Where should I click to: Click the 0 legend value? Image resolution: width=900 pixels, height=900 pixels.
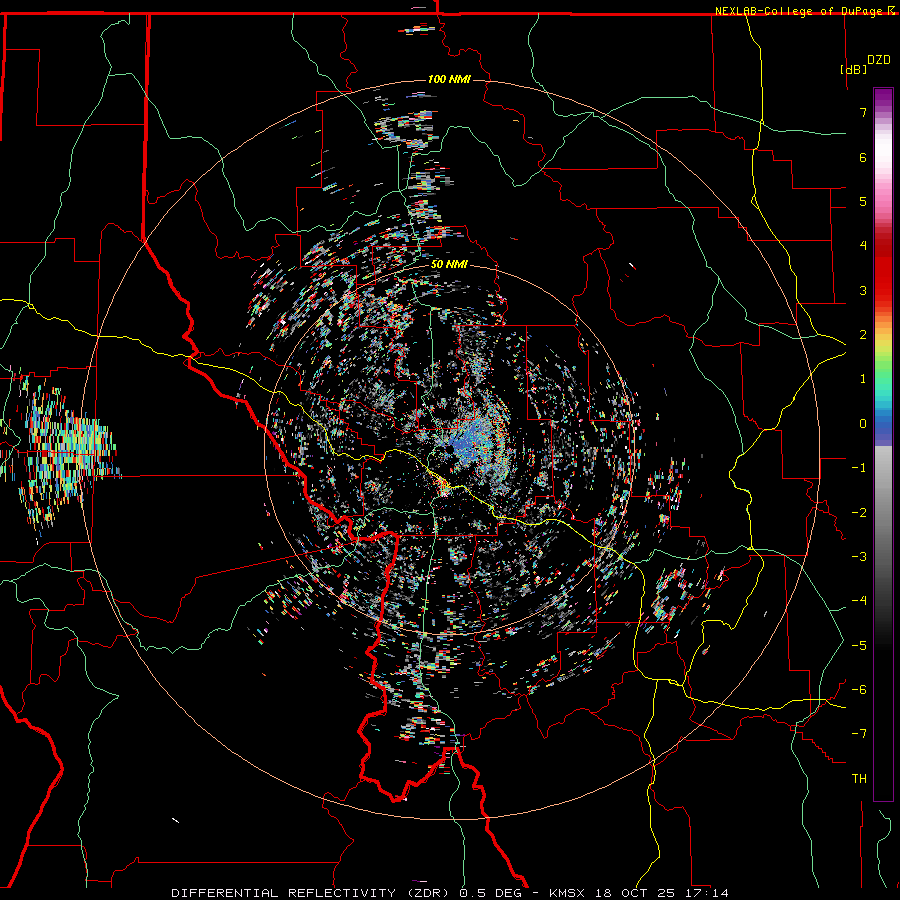pos(863,424)
